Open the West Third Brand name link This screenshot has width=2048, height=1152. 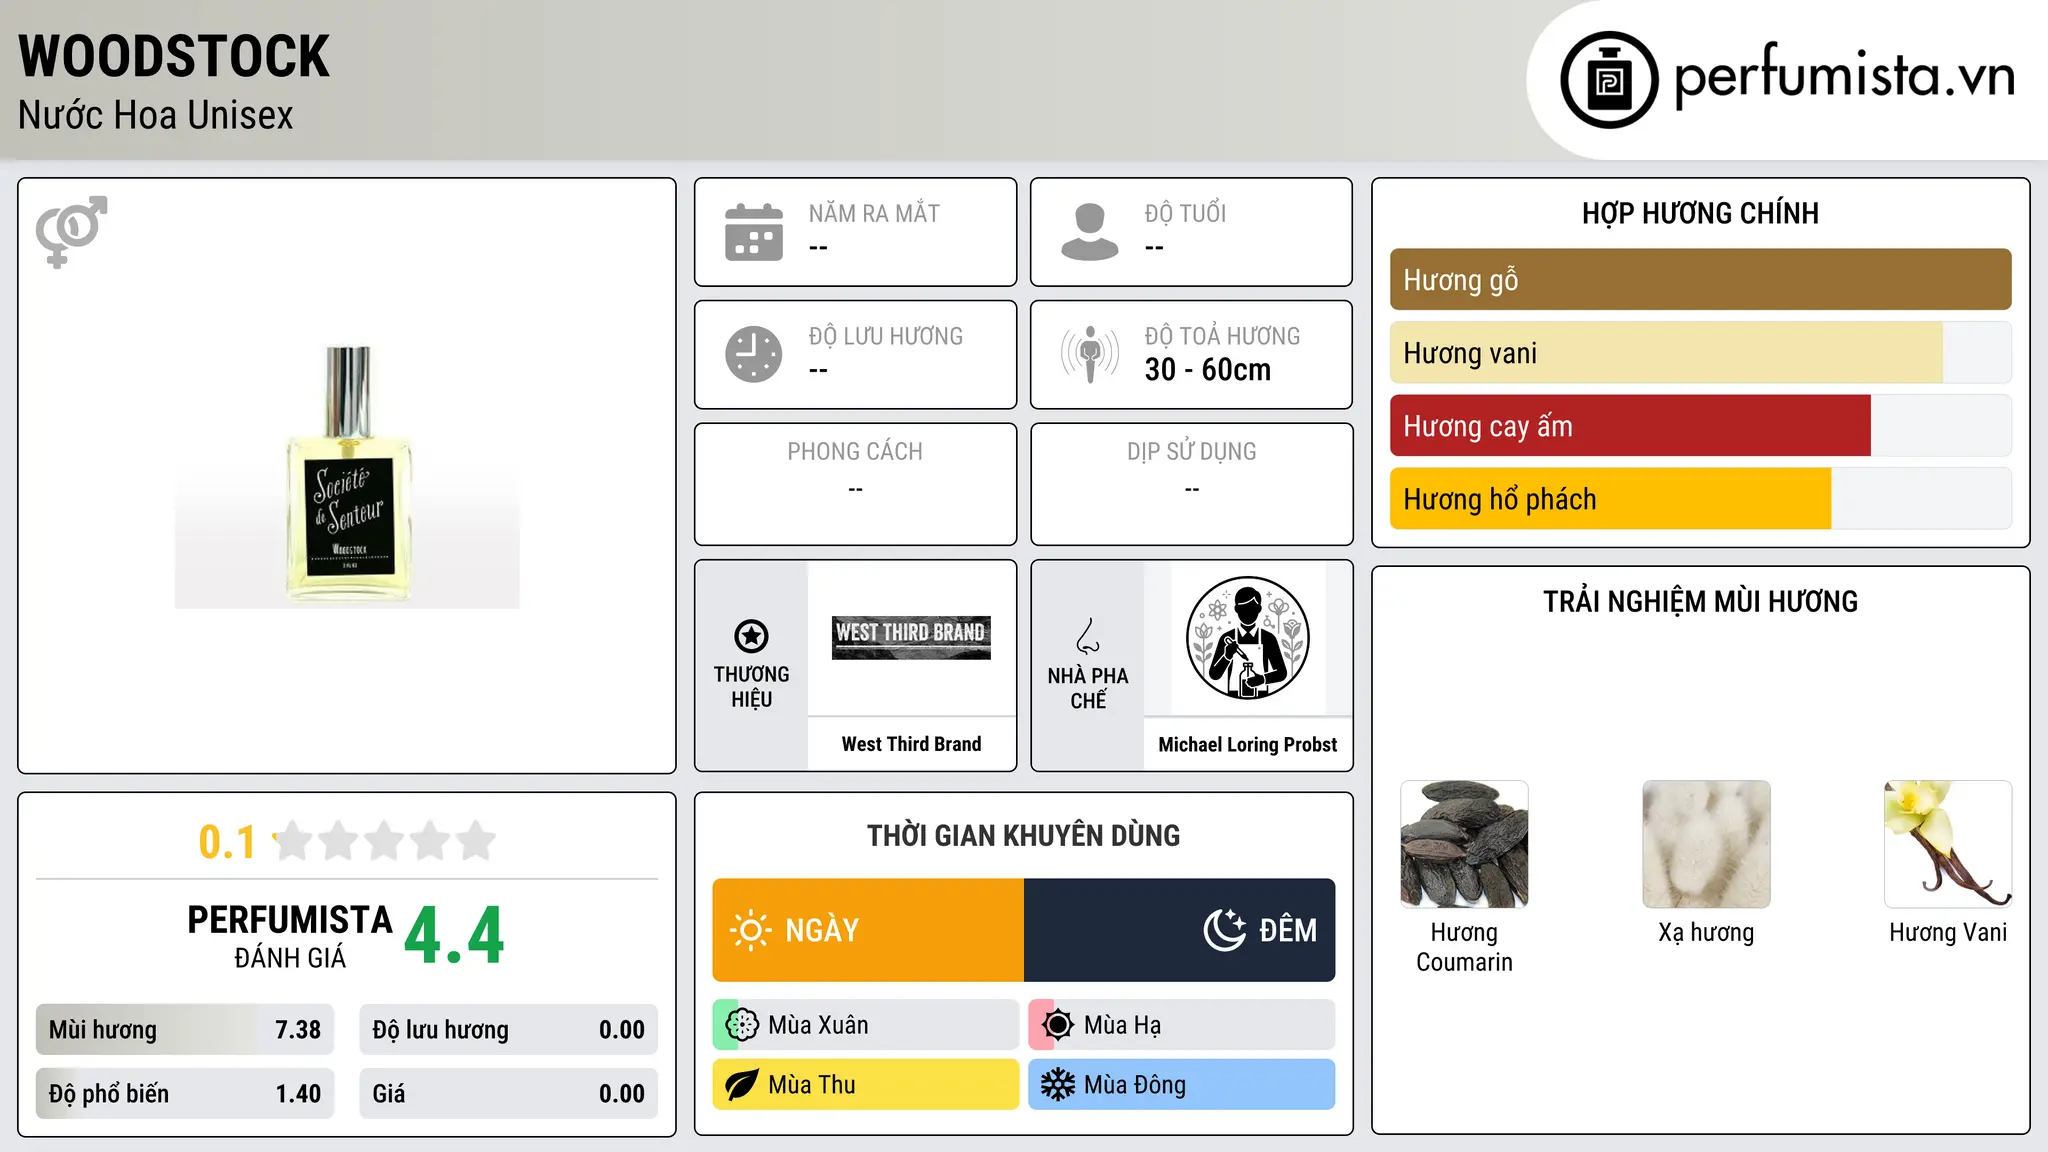coord(911,744)
